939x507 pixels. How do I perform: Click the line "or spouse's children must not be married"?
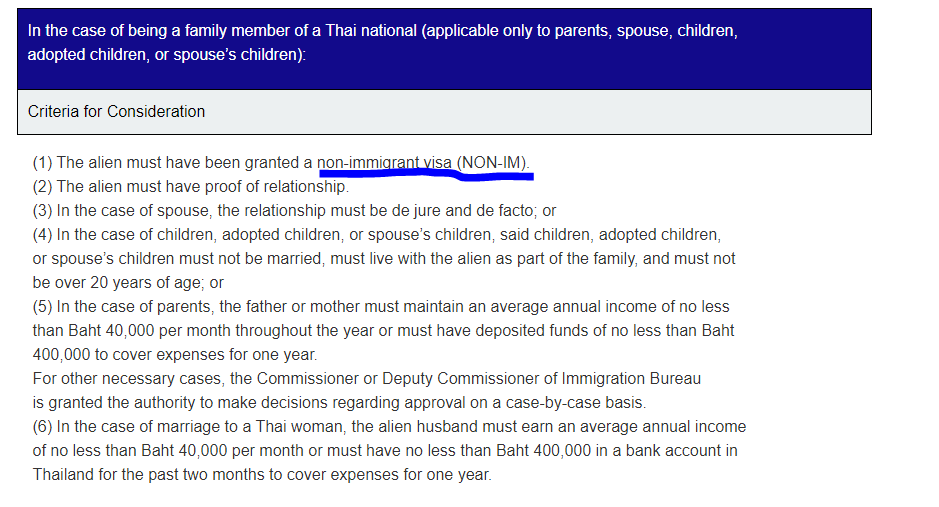pyautogui.click(x=383, y=258)
